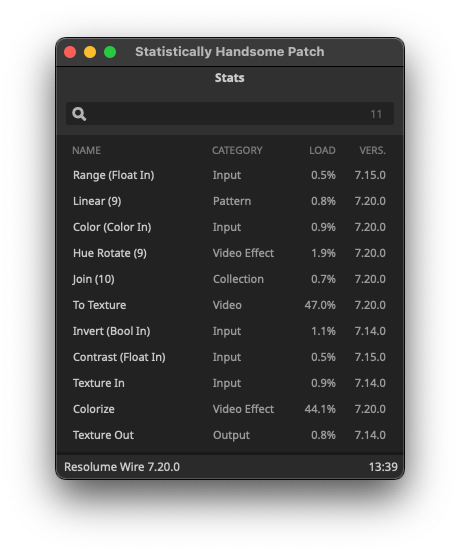Select the Contrast (Float In) row
The height and width of the screenshot is (553, 460).
pyautogui.click(x=230, y=357)
